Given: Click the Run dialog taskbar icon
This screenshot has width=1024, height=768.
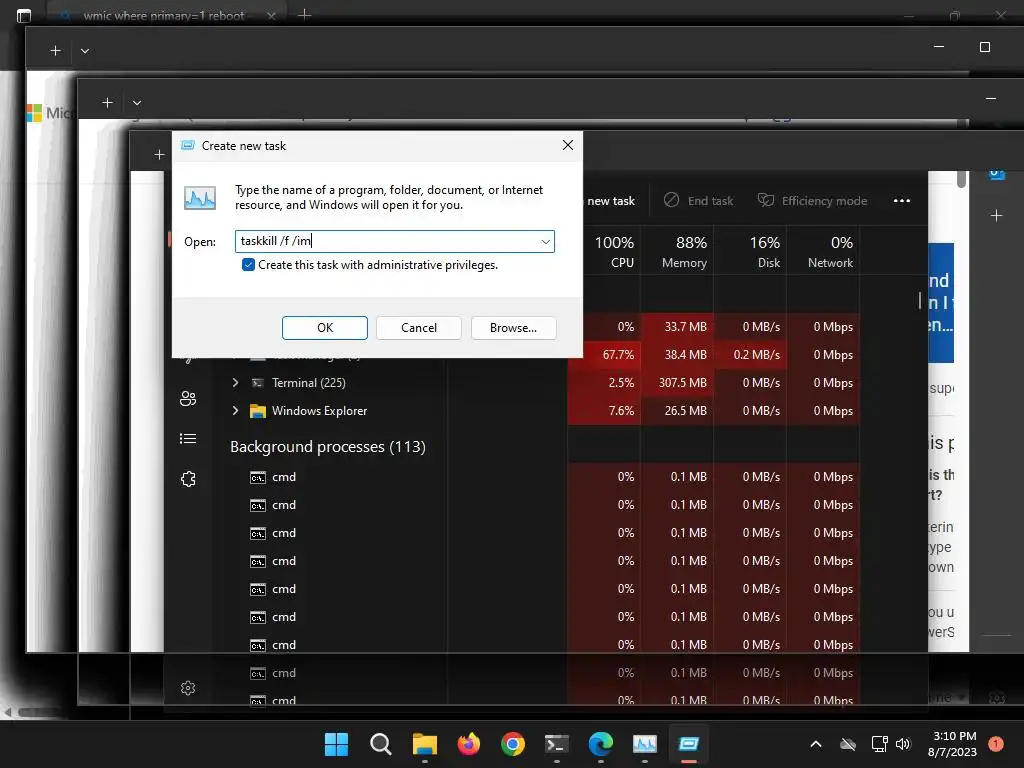Looking at the screenshot, I should point(688,744).
